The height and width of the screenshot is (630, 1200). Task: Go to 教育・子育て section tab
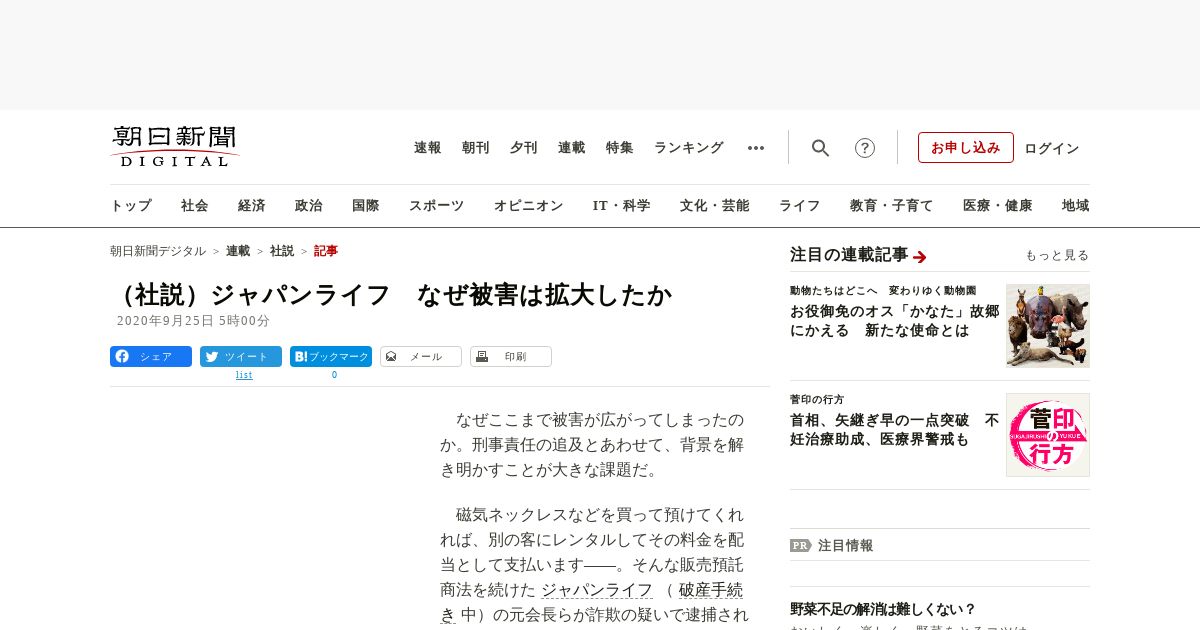pyautogui.click(x=892, y=206)
